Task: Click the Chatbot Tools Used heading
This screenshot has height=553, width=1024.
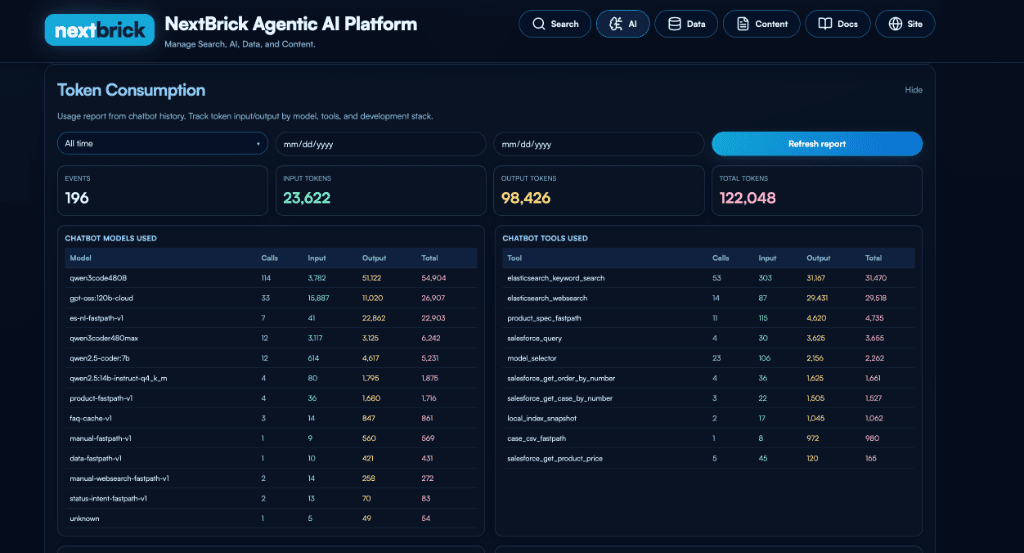Action: coord(545,238)
